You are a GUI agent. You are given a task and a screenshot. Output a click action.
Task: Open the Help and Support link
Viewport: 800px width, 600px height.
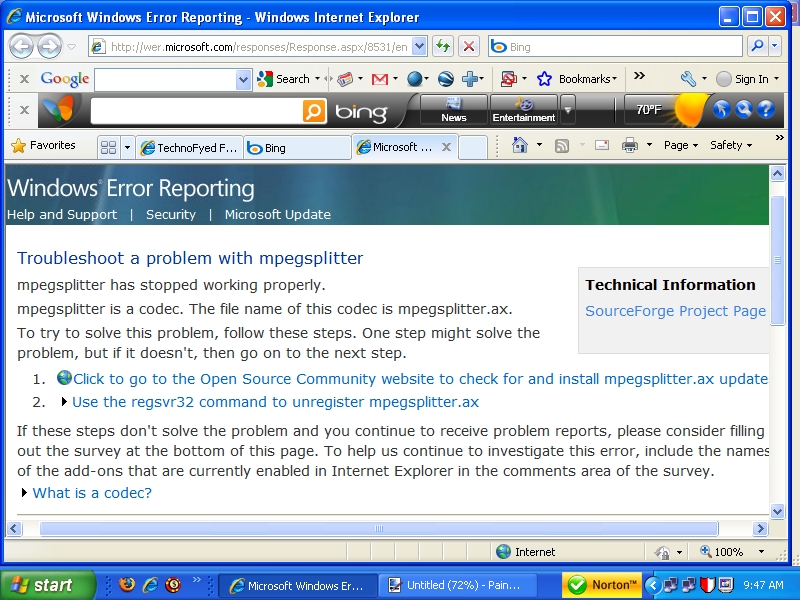(62, 214)
